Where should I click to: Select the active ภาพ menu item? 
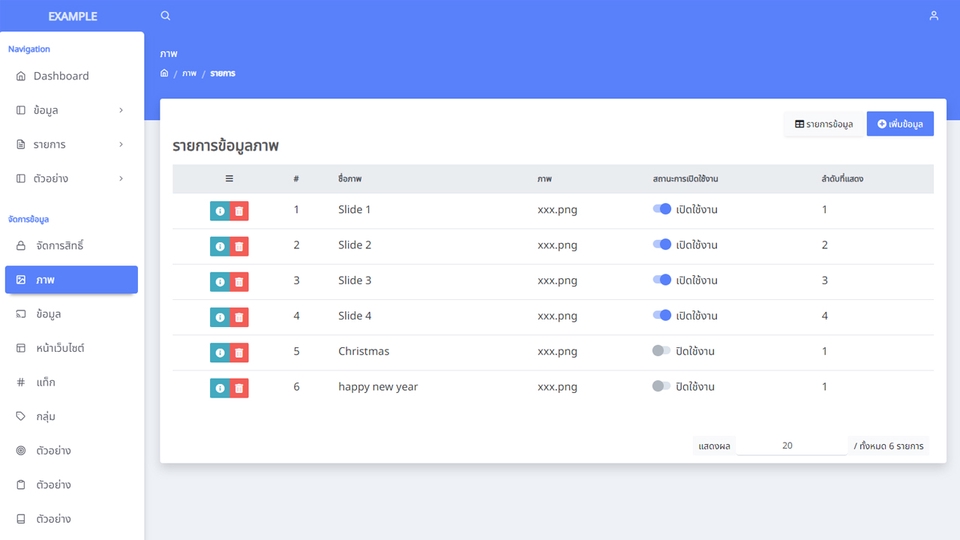[72, 280]
